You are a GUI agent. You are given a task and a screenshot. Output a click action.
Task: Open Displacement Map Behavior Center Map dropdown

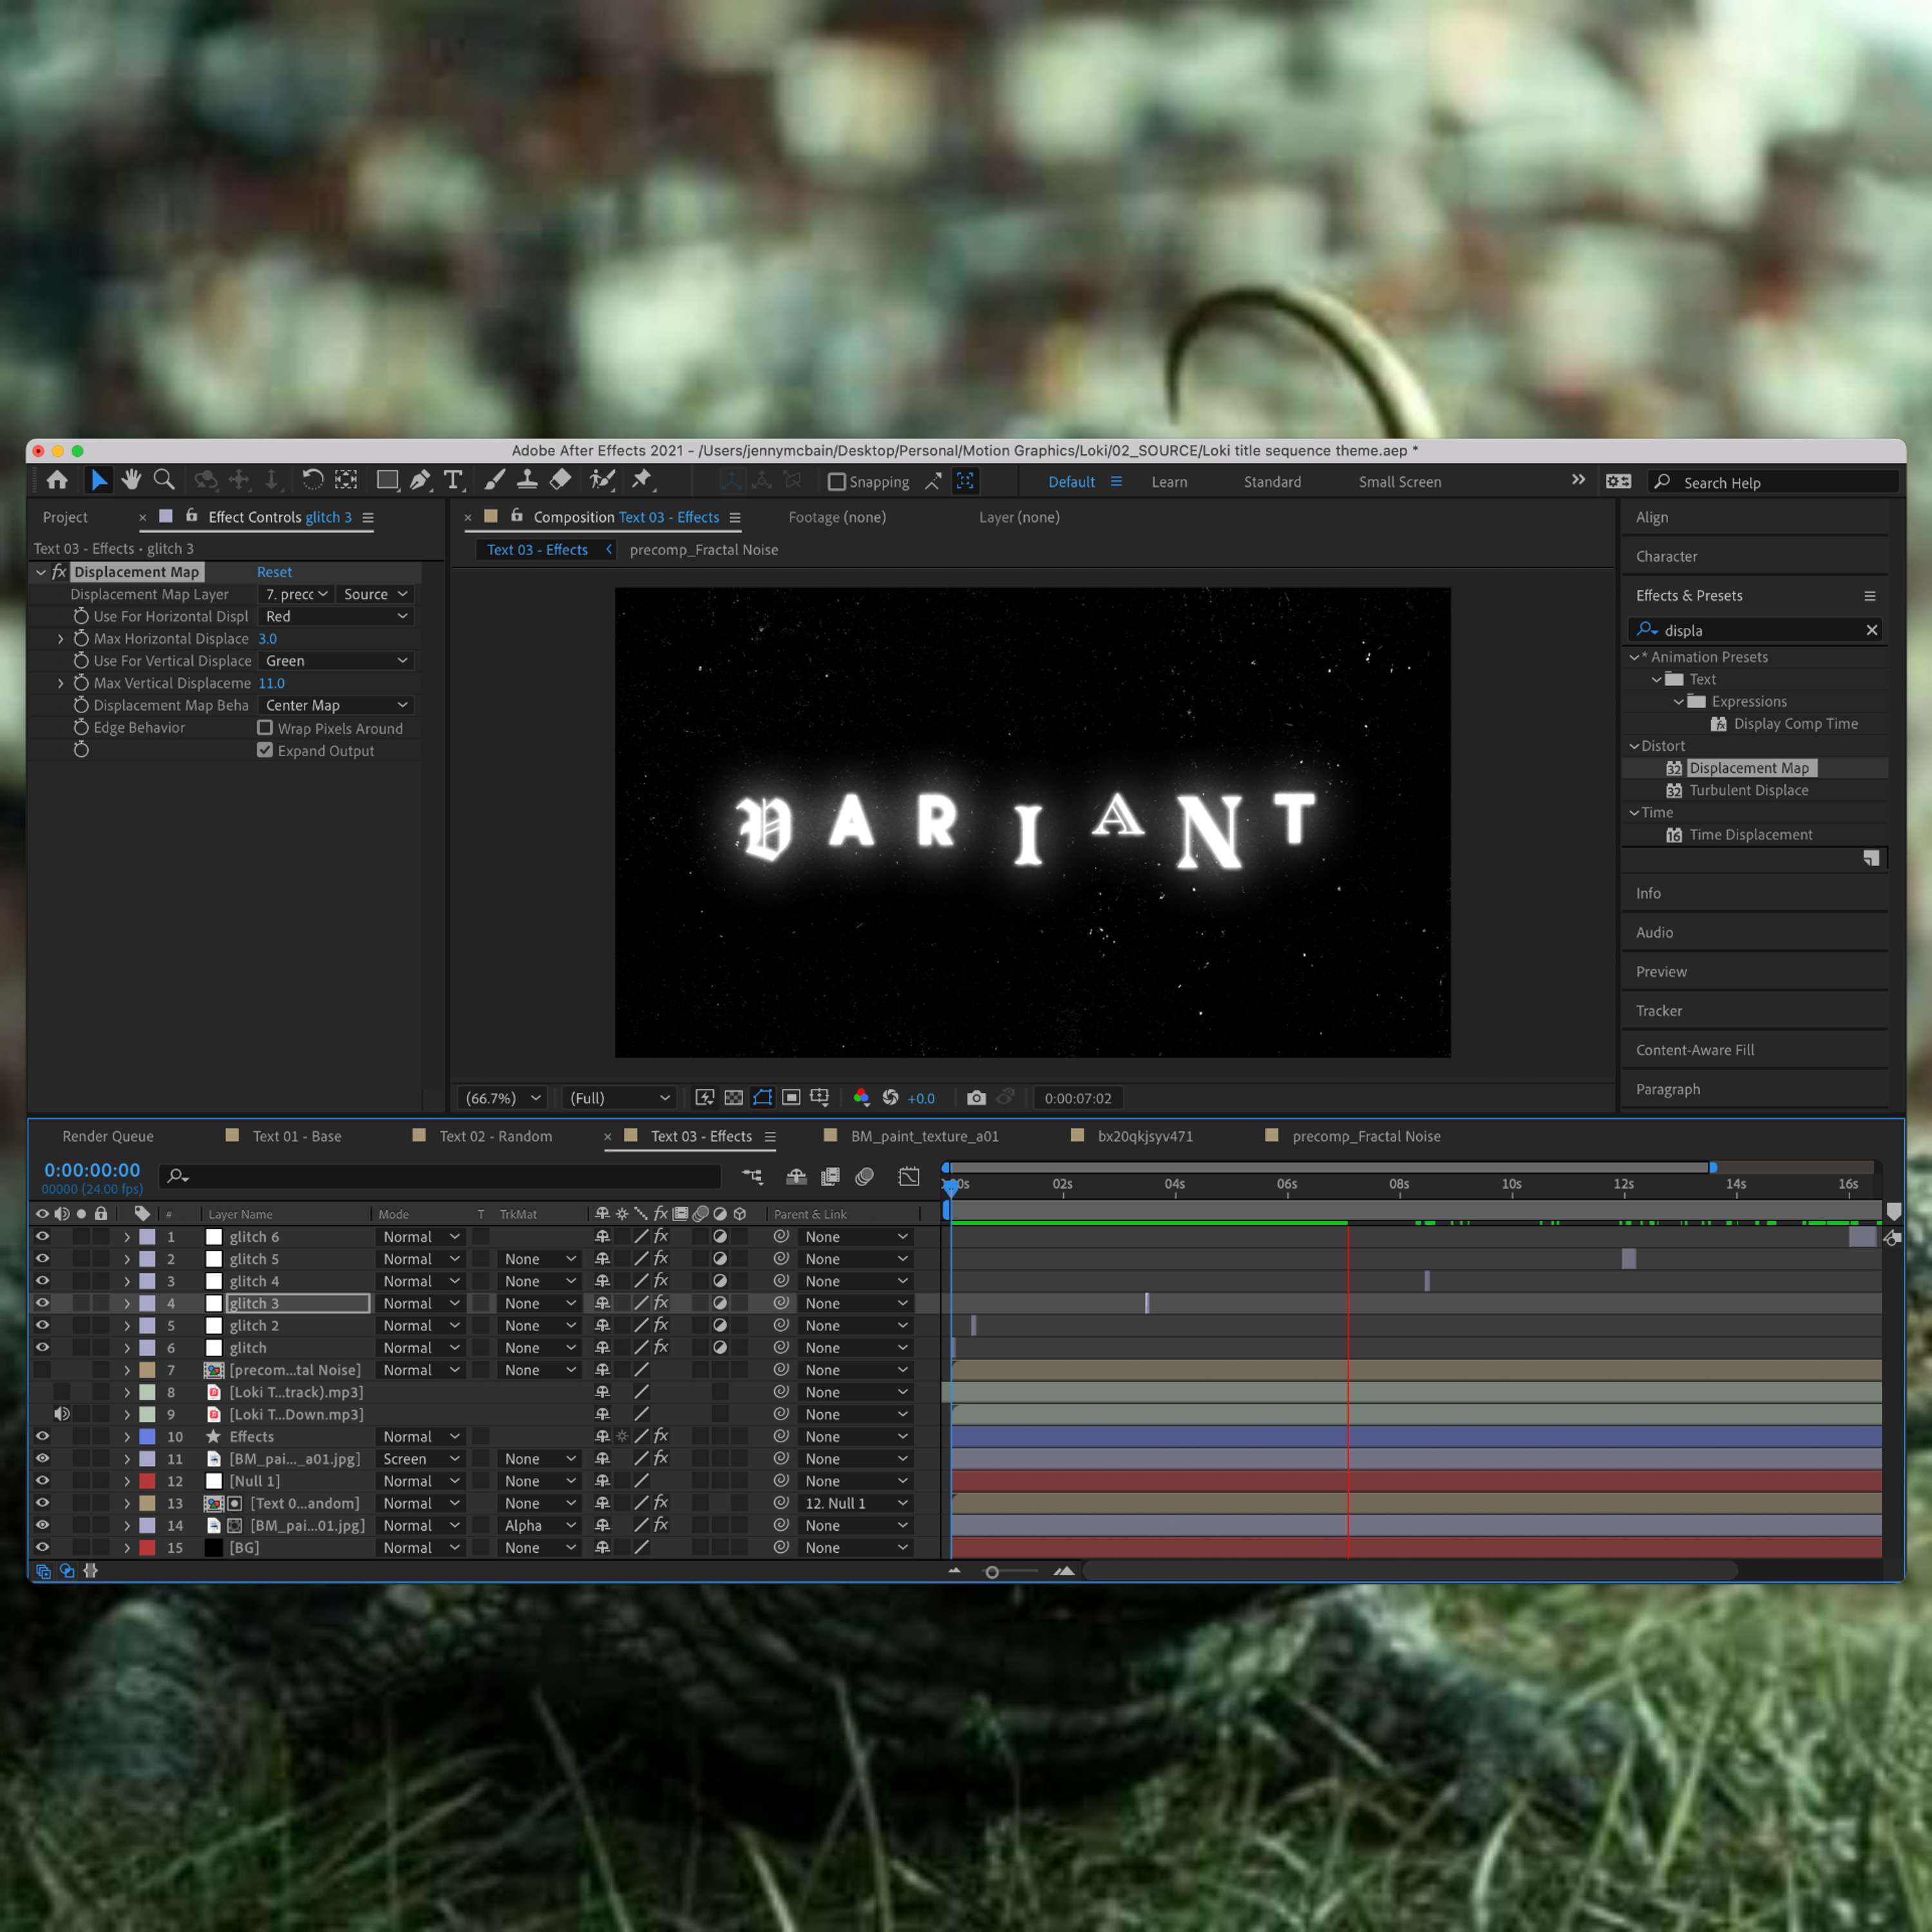(x=336, y=705)
